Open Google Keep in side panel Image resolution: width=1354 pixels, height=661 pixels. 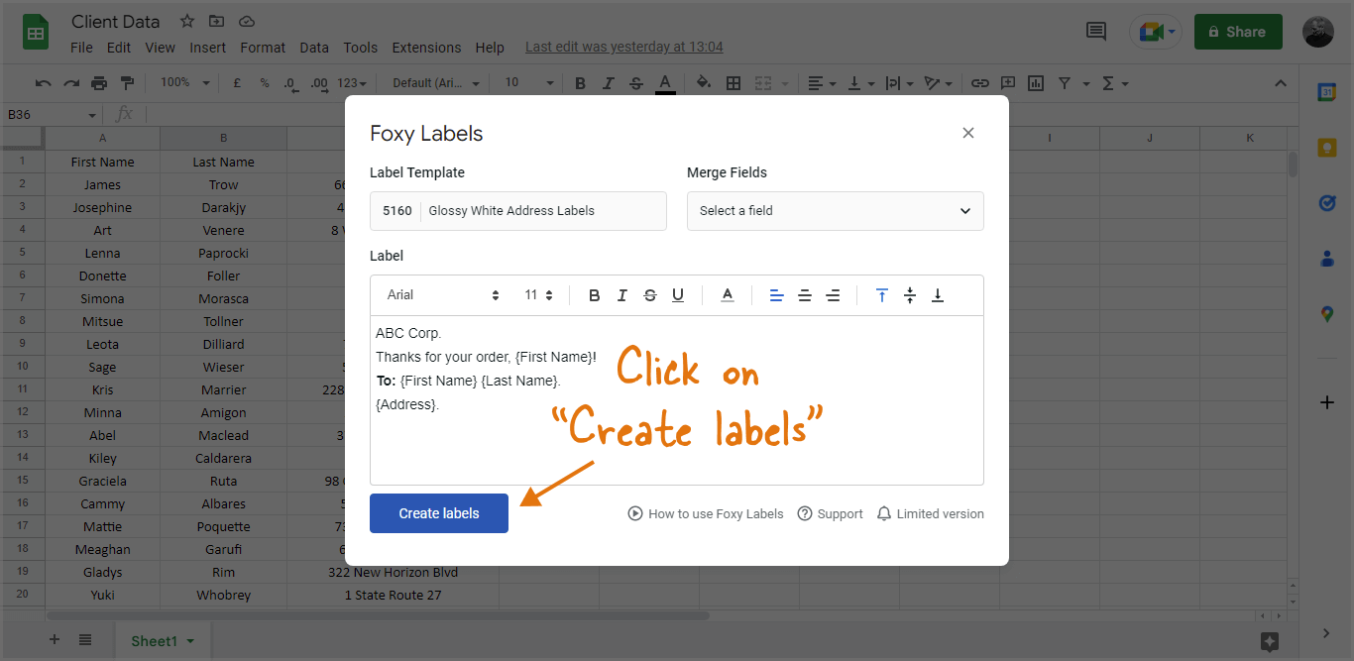pos(1327,148)
